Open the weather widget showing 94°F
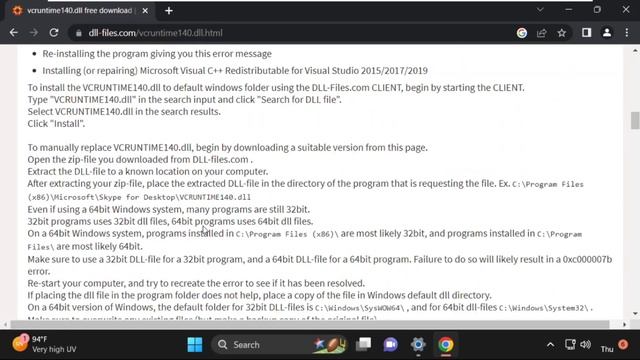Image resolution: width=640 pixels, height=360 pixels. coord(44,344)
